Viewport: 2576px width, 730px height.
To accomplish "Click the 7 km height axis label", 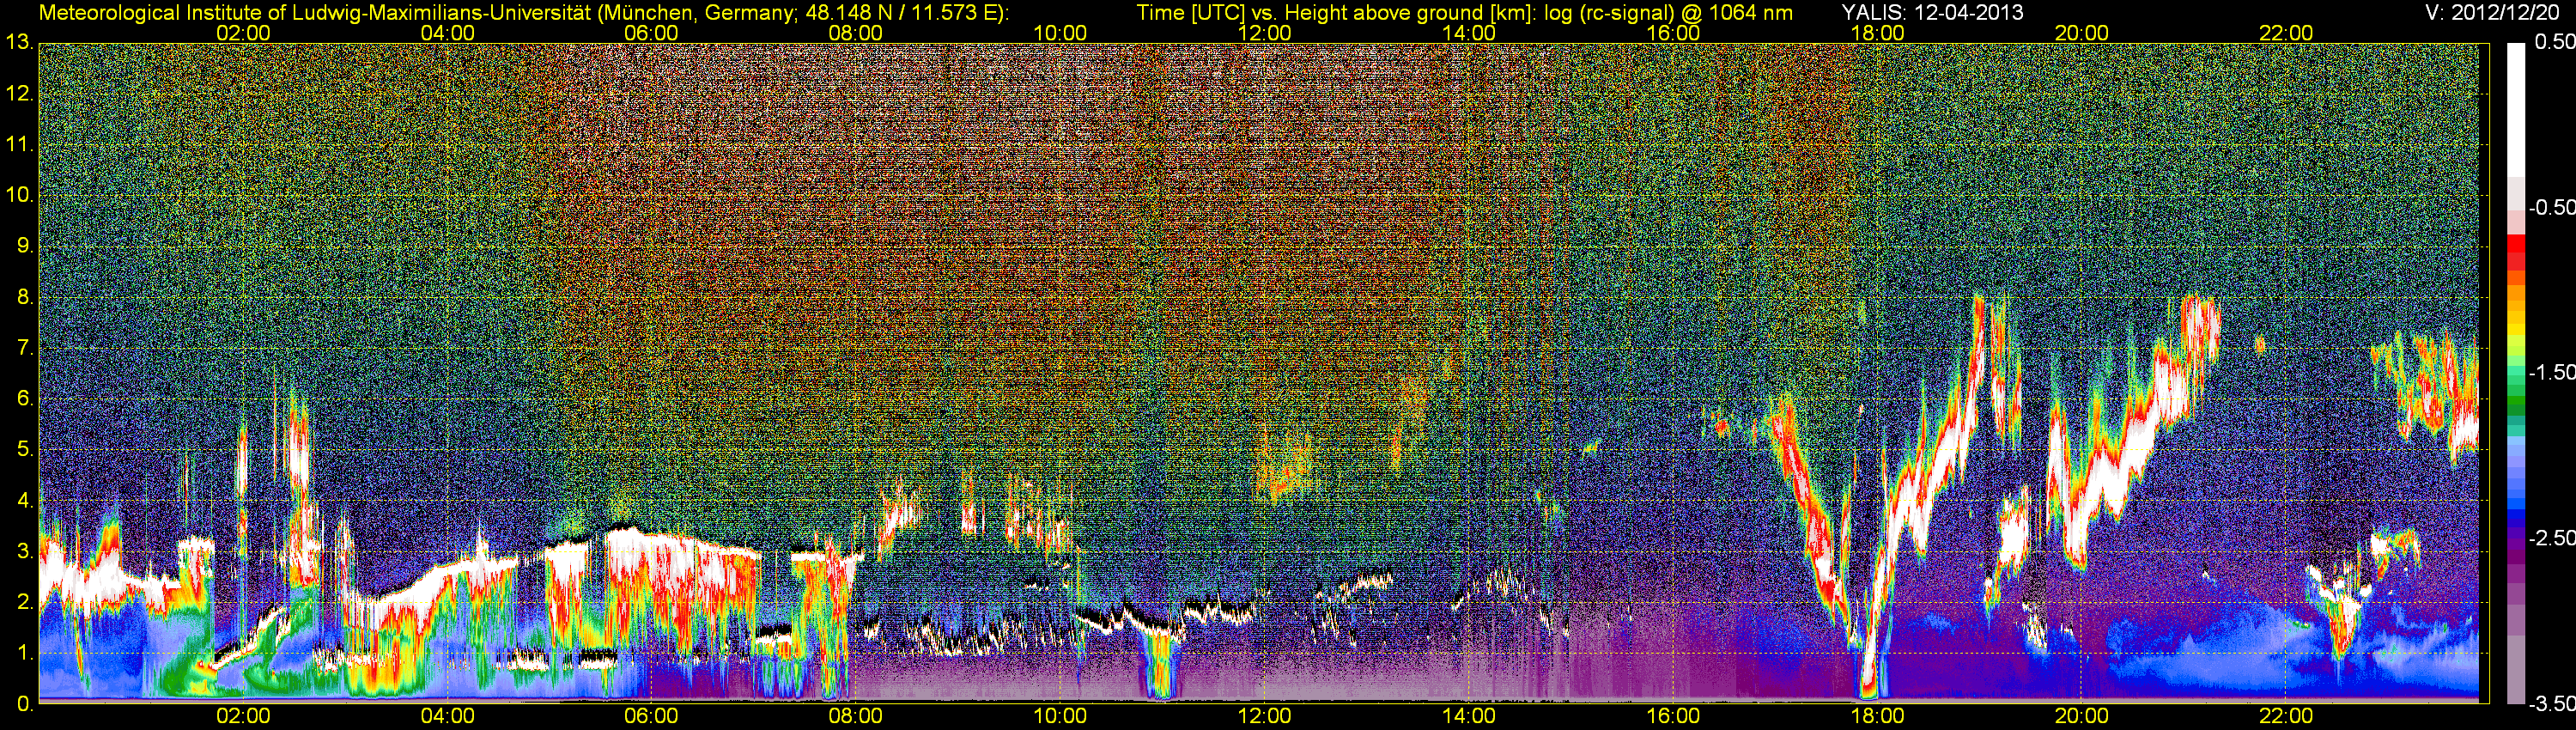I will [x=24, y=348].
